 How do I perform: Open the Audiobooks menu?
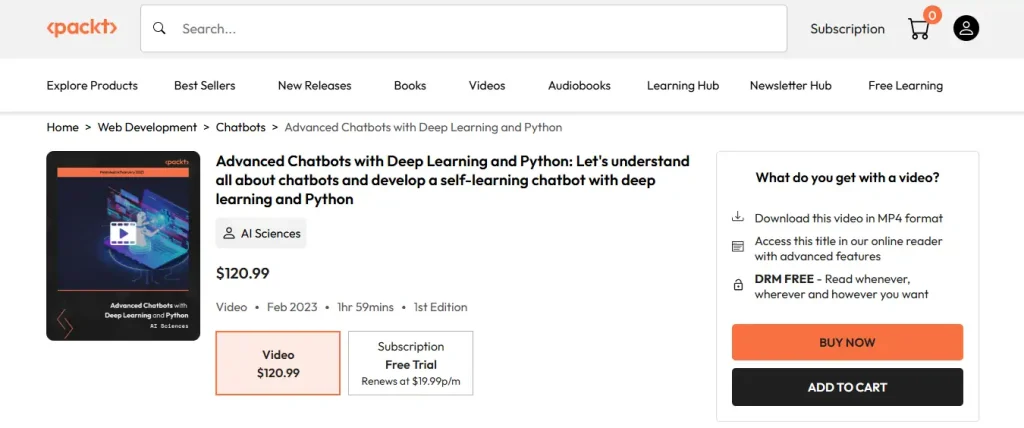tap(579, 86)
